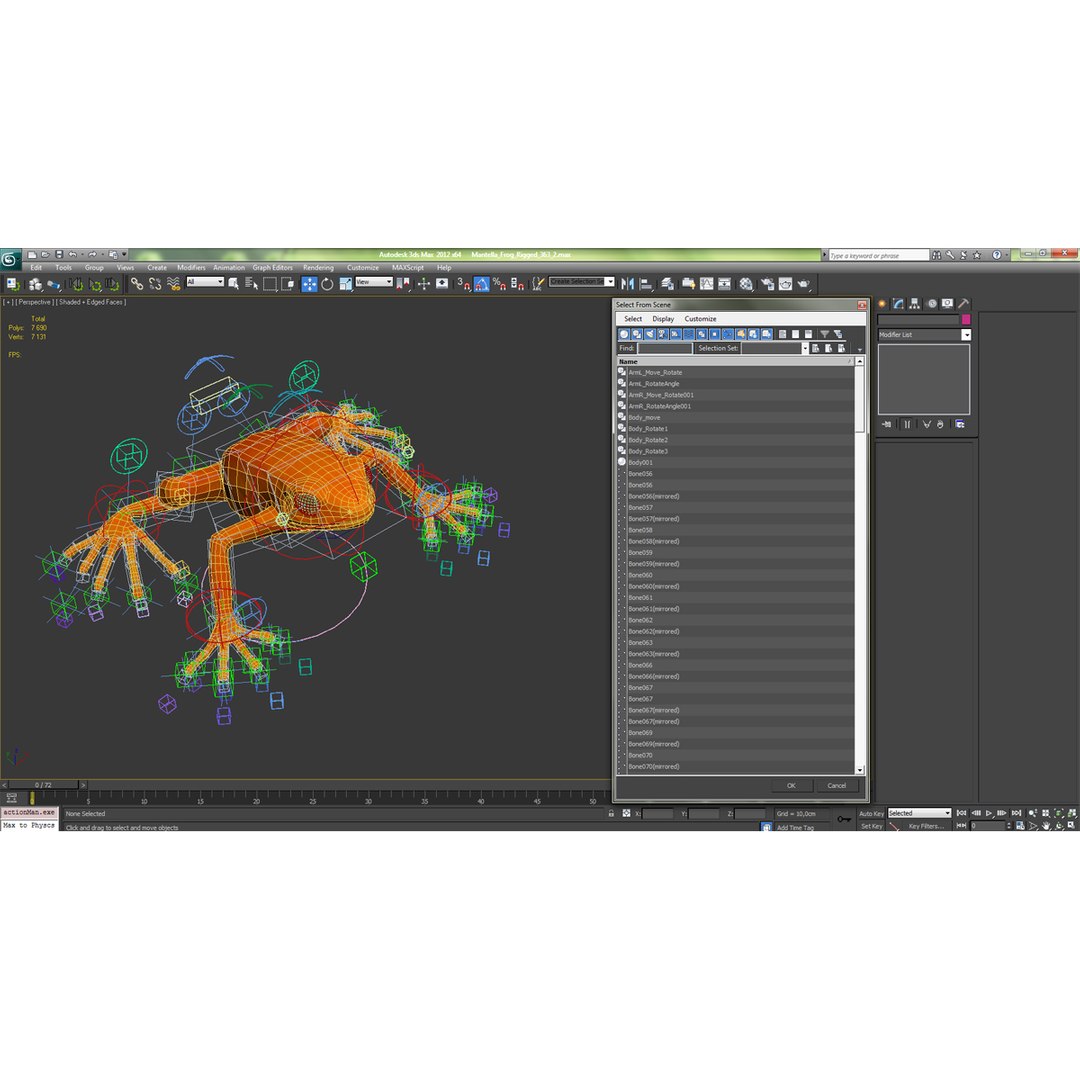Open Select by Name tool
The image size is (1080, 1080).
[x=251, y=284]
